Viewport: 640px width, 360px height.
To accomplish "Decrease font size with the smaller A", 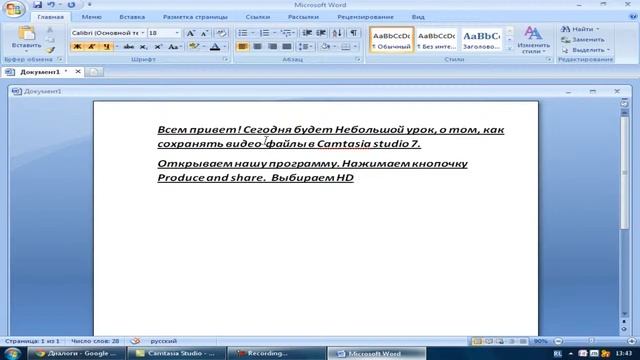I will coord(204,33).
